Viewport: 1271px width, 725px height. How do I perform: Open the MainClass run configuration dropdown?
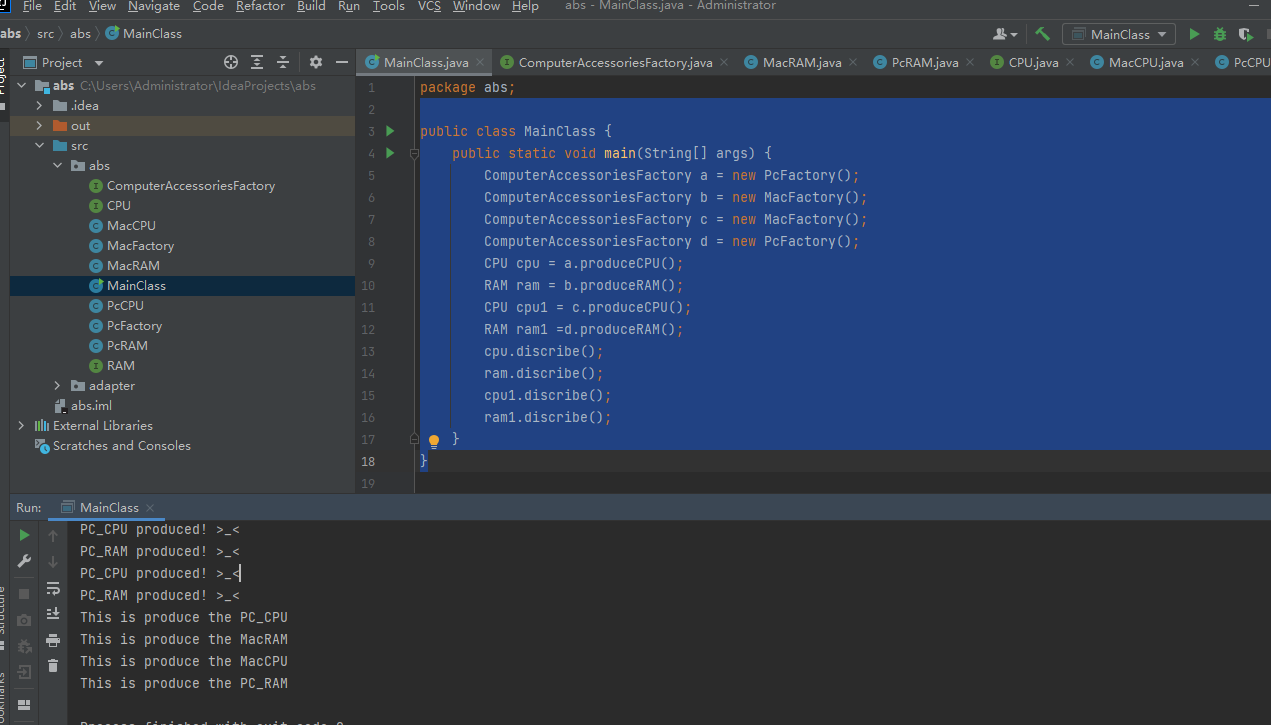click(x=1119, y=34)
